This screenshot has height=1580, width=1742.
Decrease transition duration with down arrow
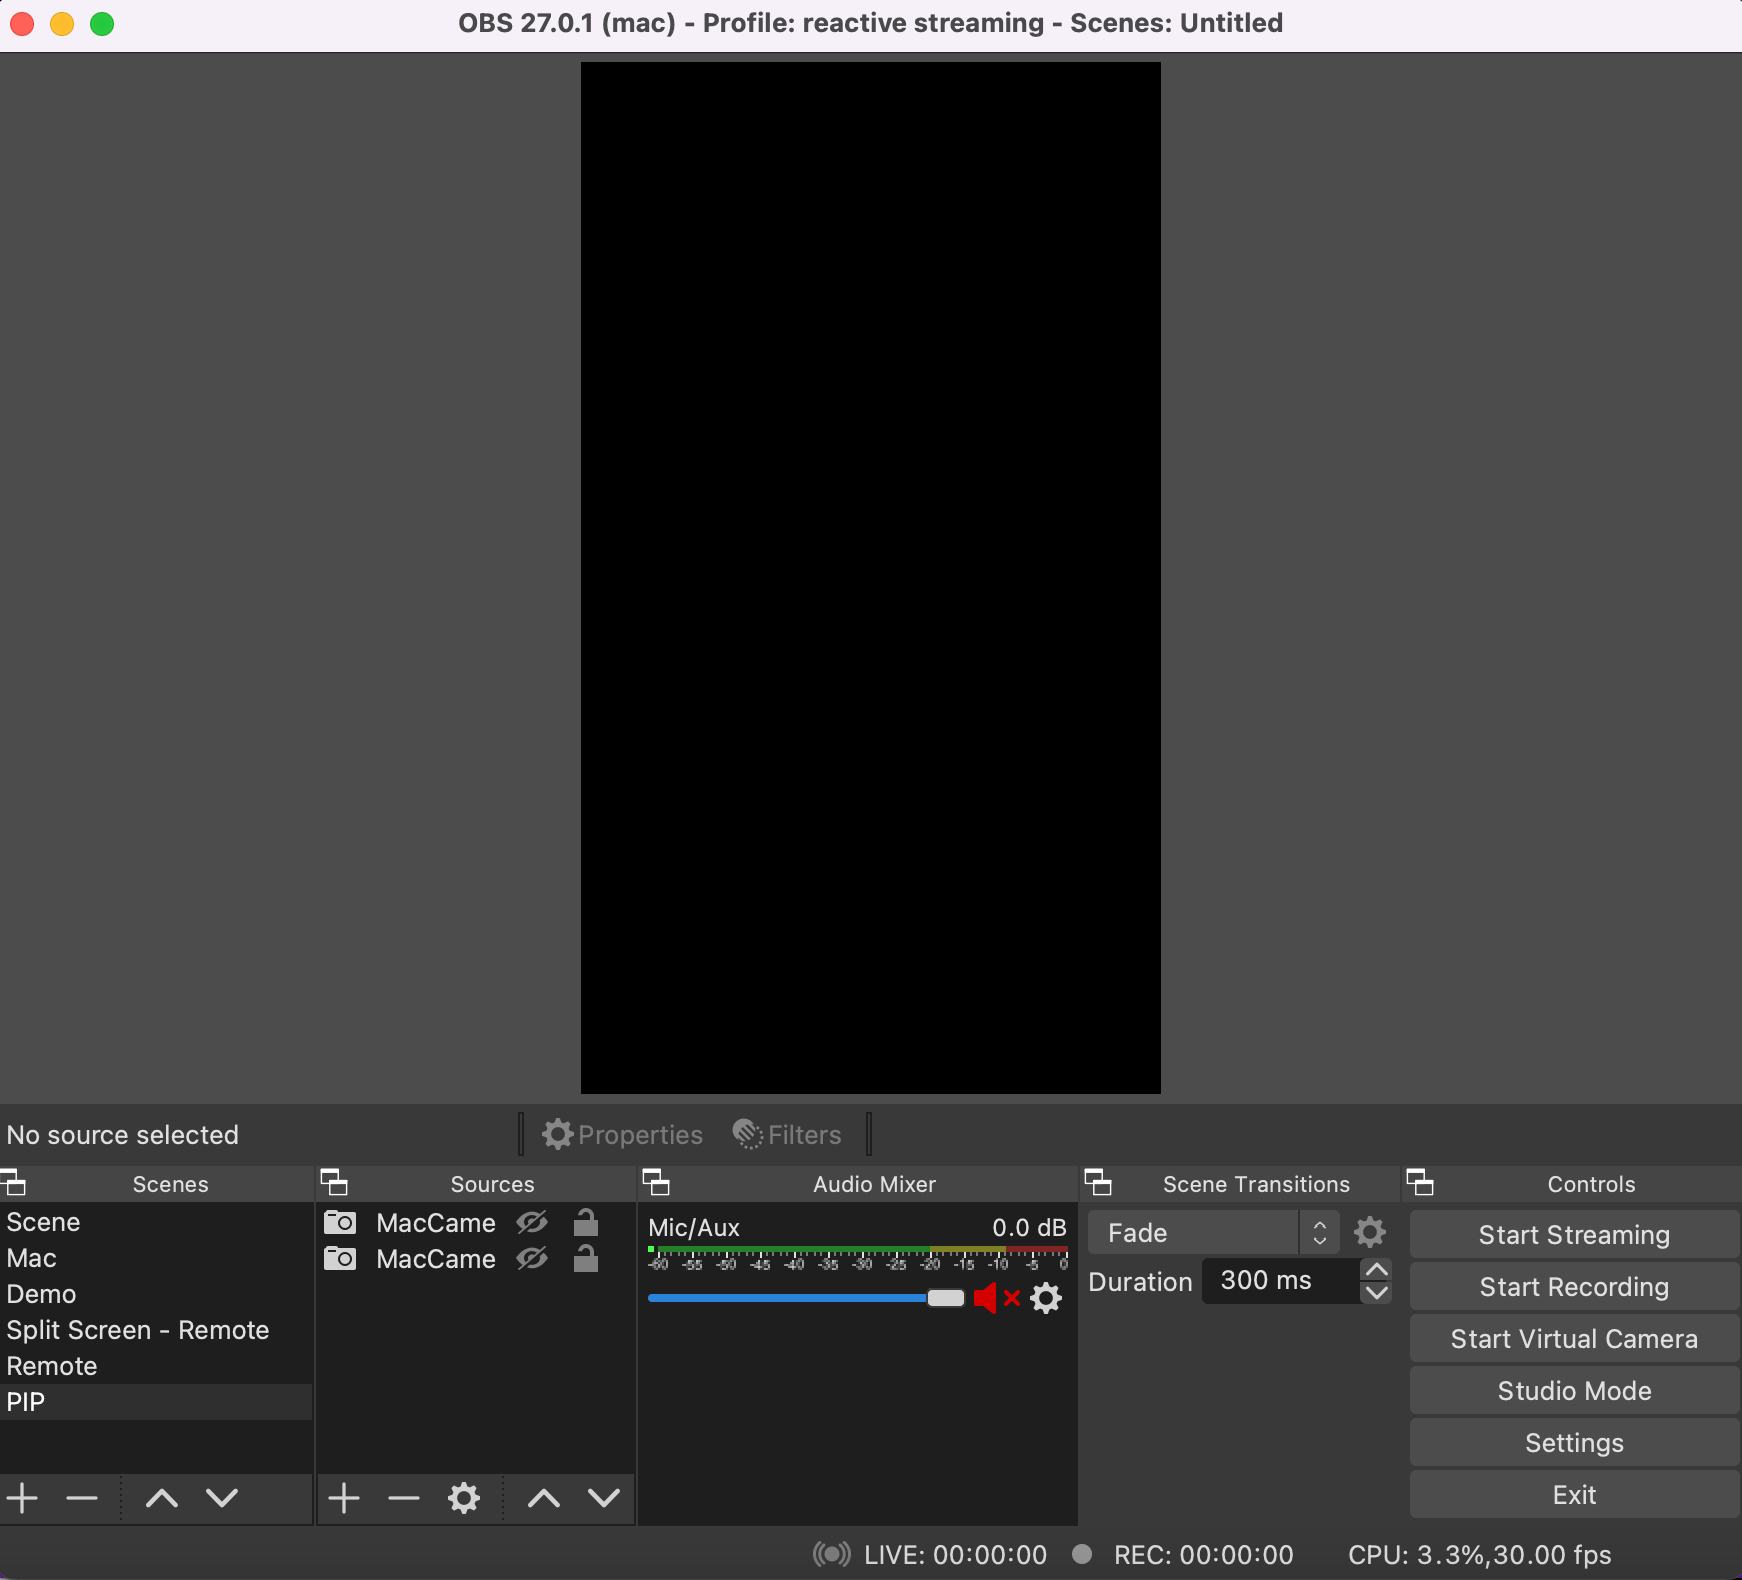[x=1377, y=1292]
